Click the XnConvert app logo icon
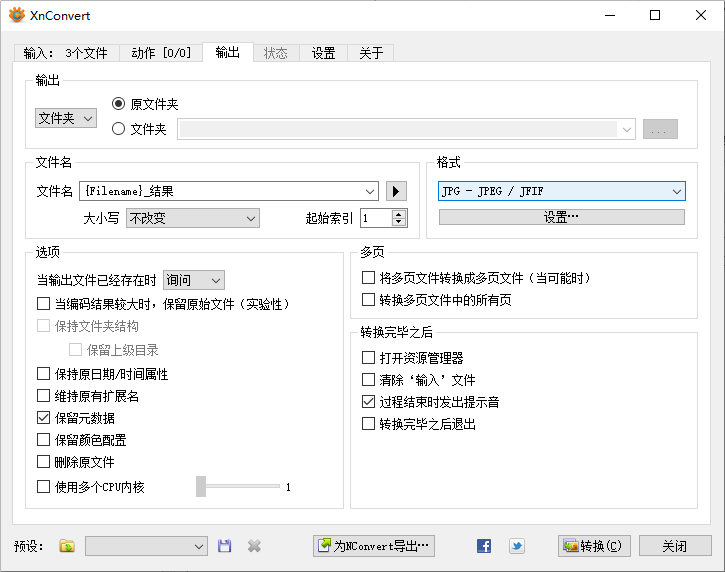Viewport: 725px width, 572px height. point(17,15)
